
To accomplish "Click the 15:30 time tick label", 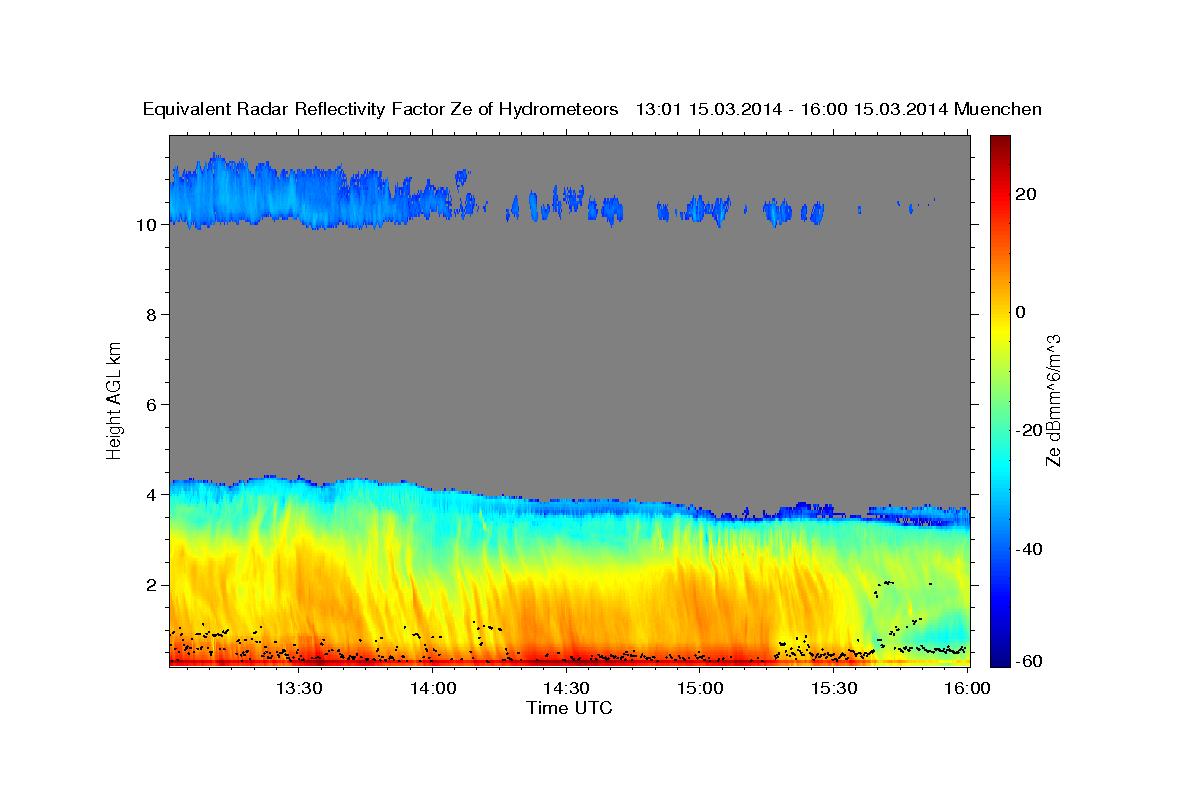I will click(834, 688).
